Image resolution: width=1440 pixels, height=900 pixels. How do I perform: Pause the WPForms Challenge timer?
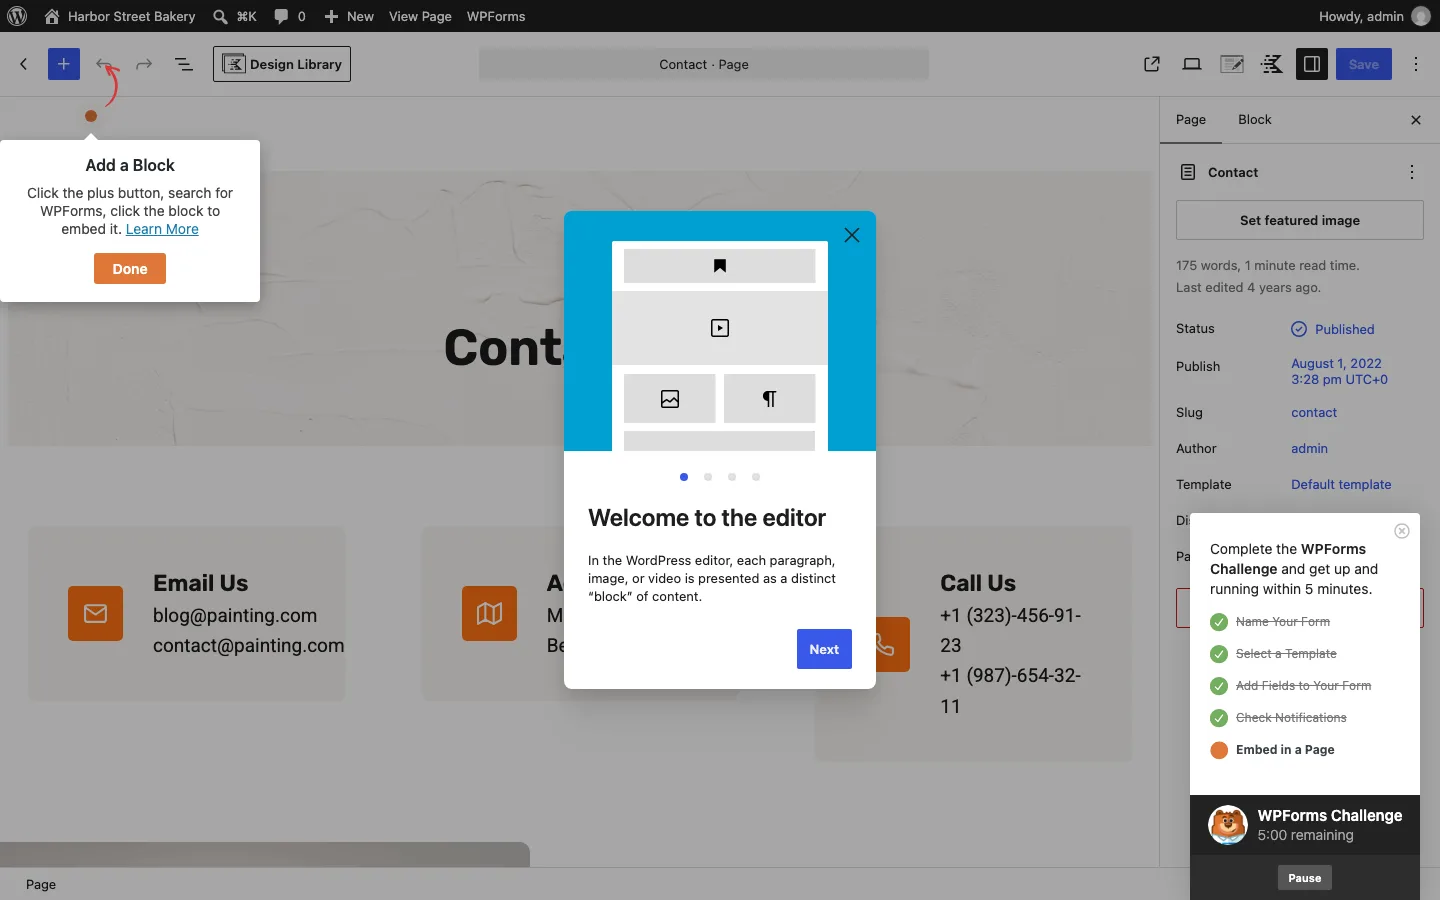click(1305, 878)
